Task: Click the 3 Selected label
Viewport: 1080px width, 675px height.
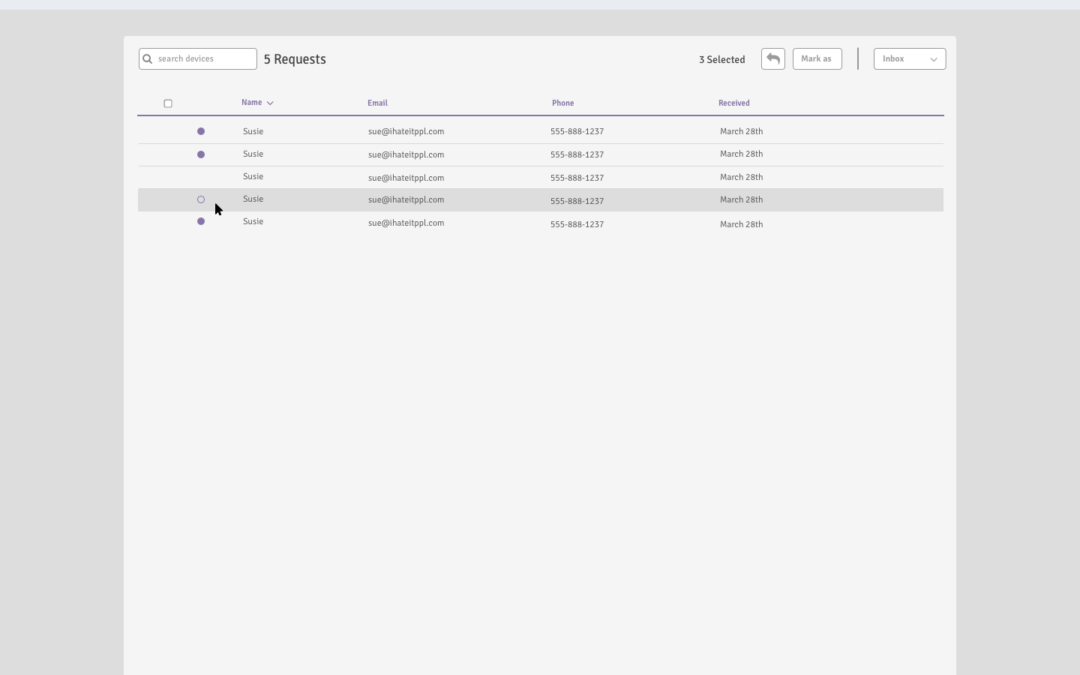Action: pos(722,60)
